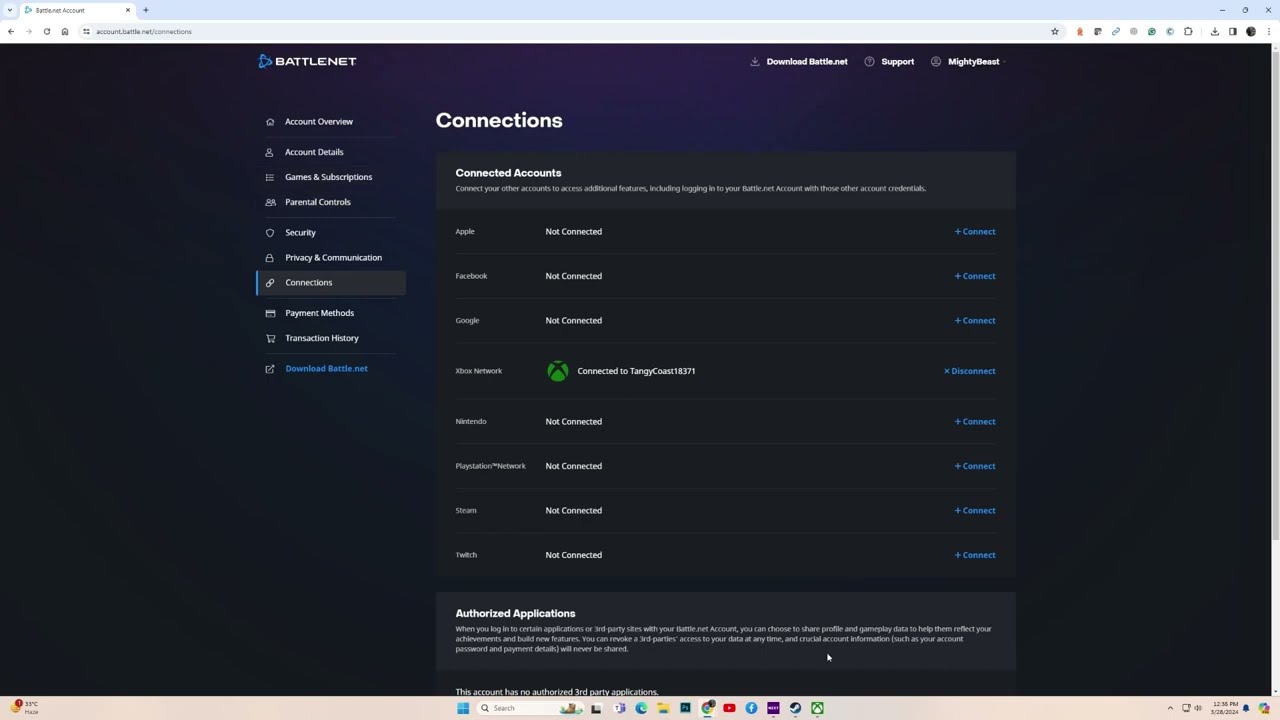Open YouTube from the taskbar
This screenshot has width=1280, height=720.
729,708
